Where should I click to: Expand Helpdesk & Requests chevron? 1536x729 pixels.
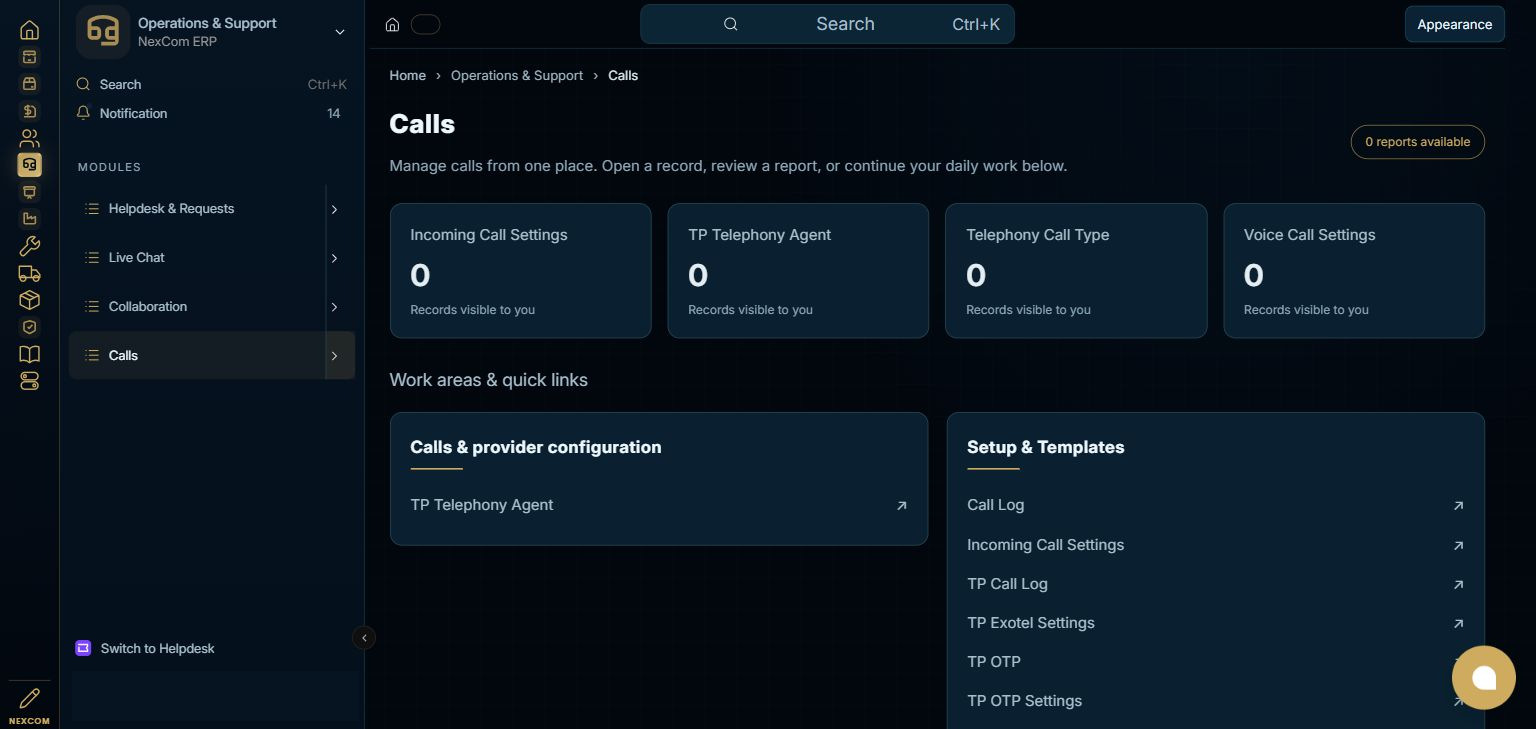click(x=334, y=209)
